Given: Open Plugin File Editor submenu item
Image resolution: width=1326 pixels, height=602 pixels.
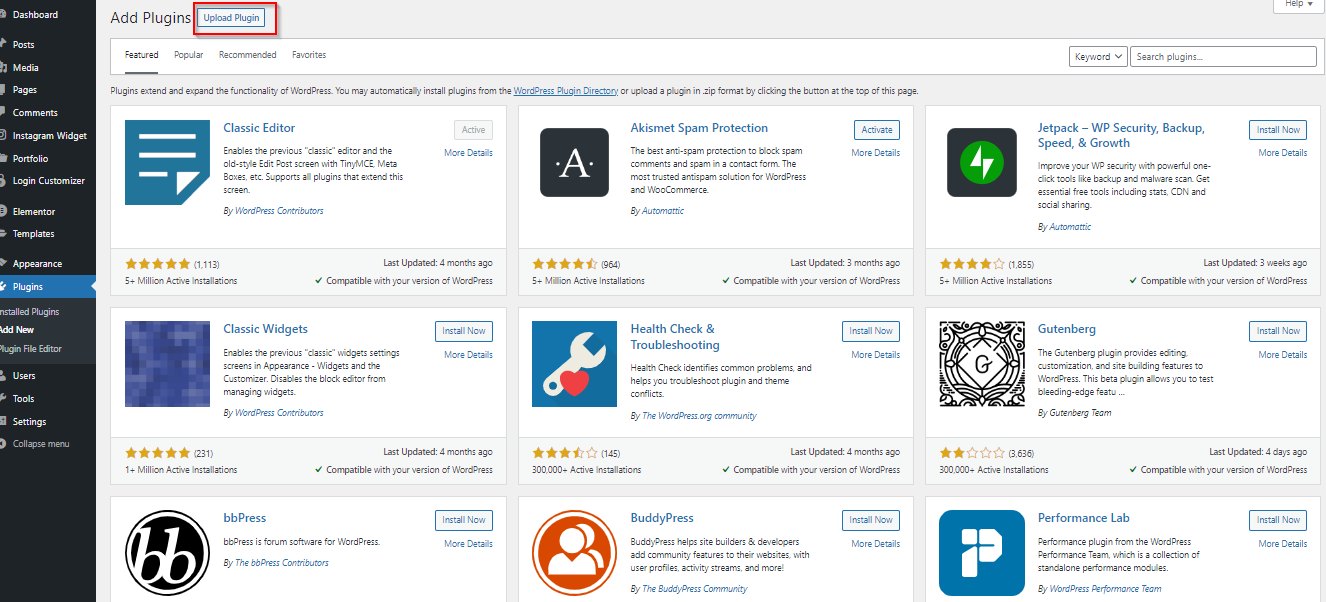Looking at the screenshot, I should pyautogui.click(x=30, y=349).
